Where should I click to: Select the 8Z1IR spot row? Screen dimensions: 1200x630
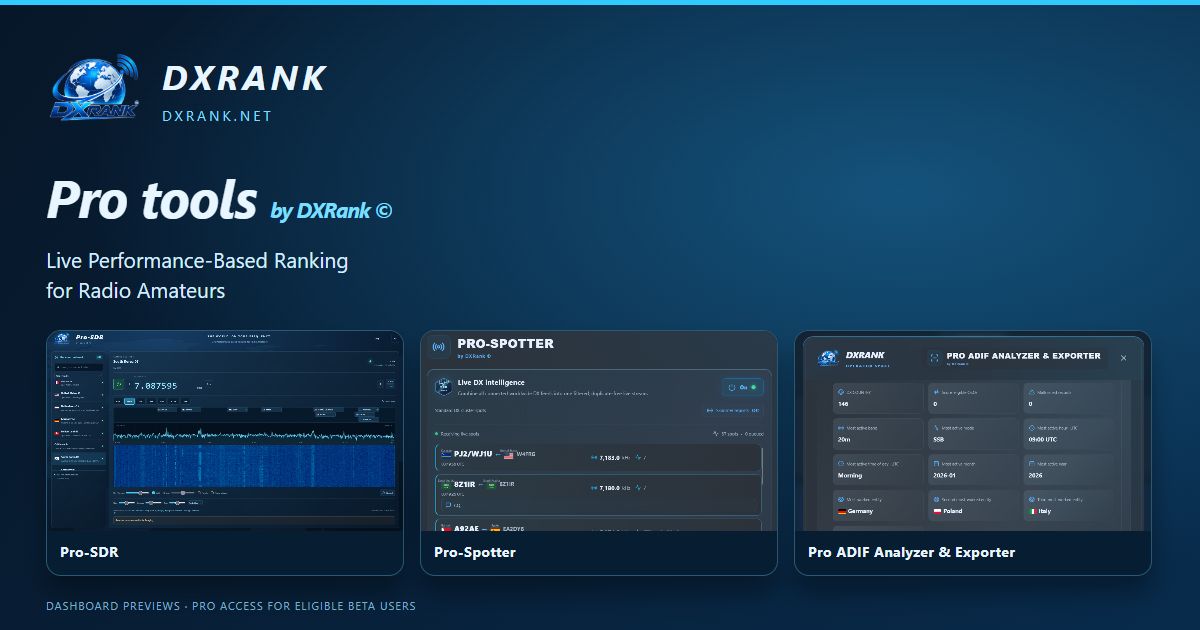(598, 495)
